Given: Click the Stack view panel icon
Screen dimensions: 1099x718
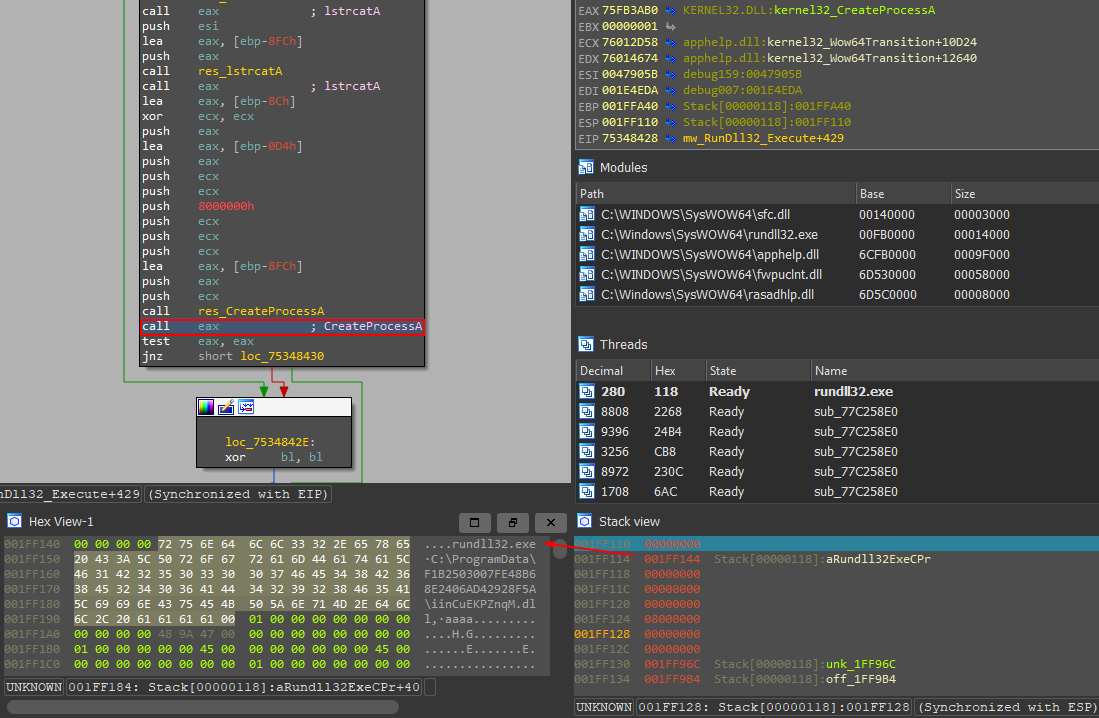Looking at the screenshot, I should (585, 521).
